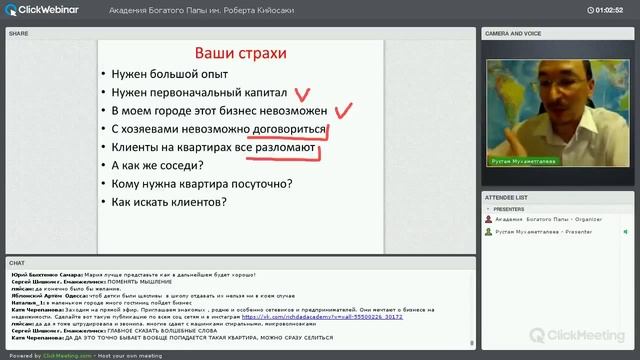Click the presenter name label on the webcam

(x=523, y=161)
